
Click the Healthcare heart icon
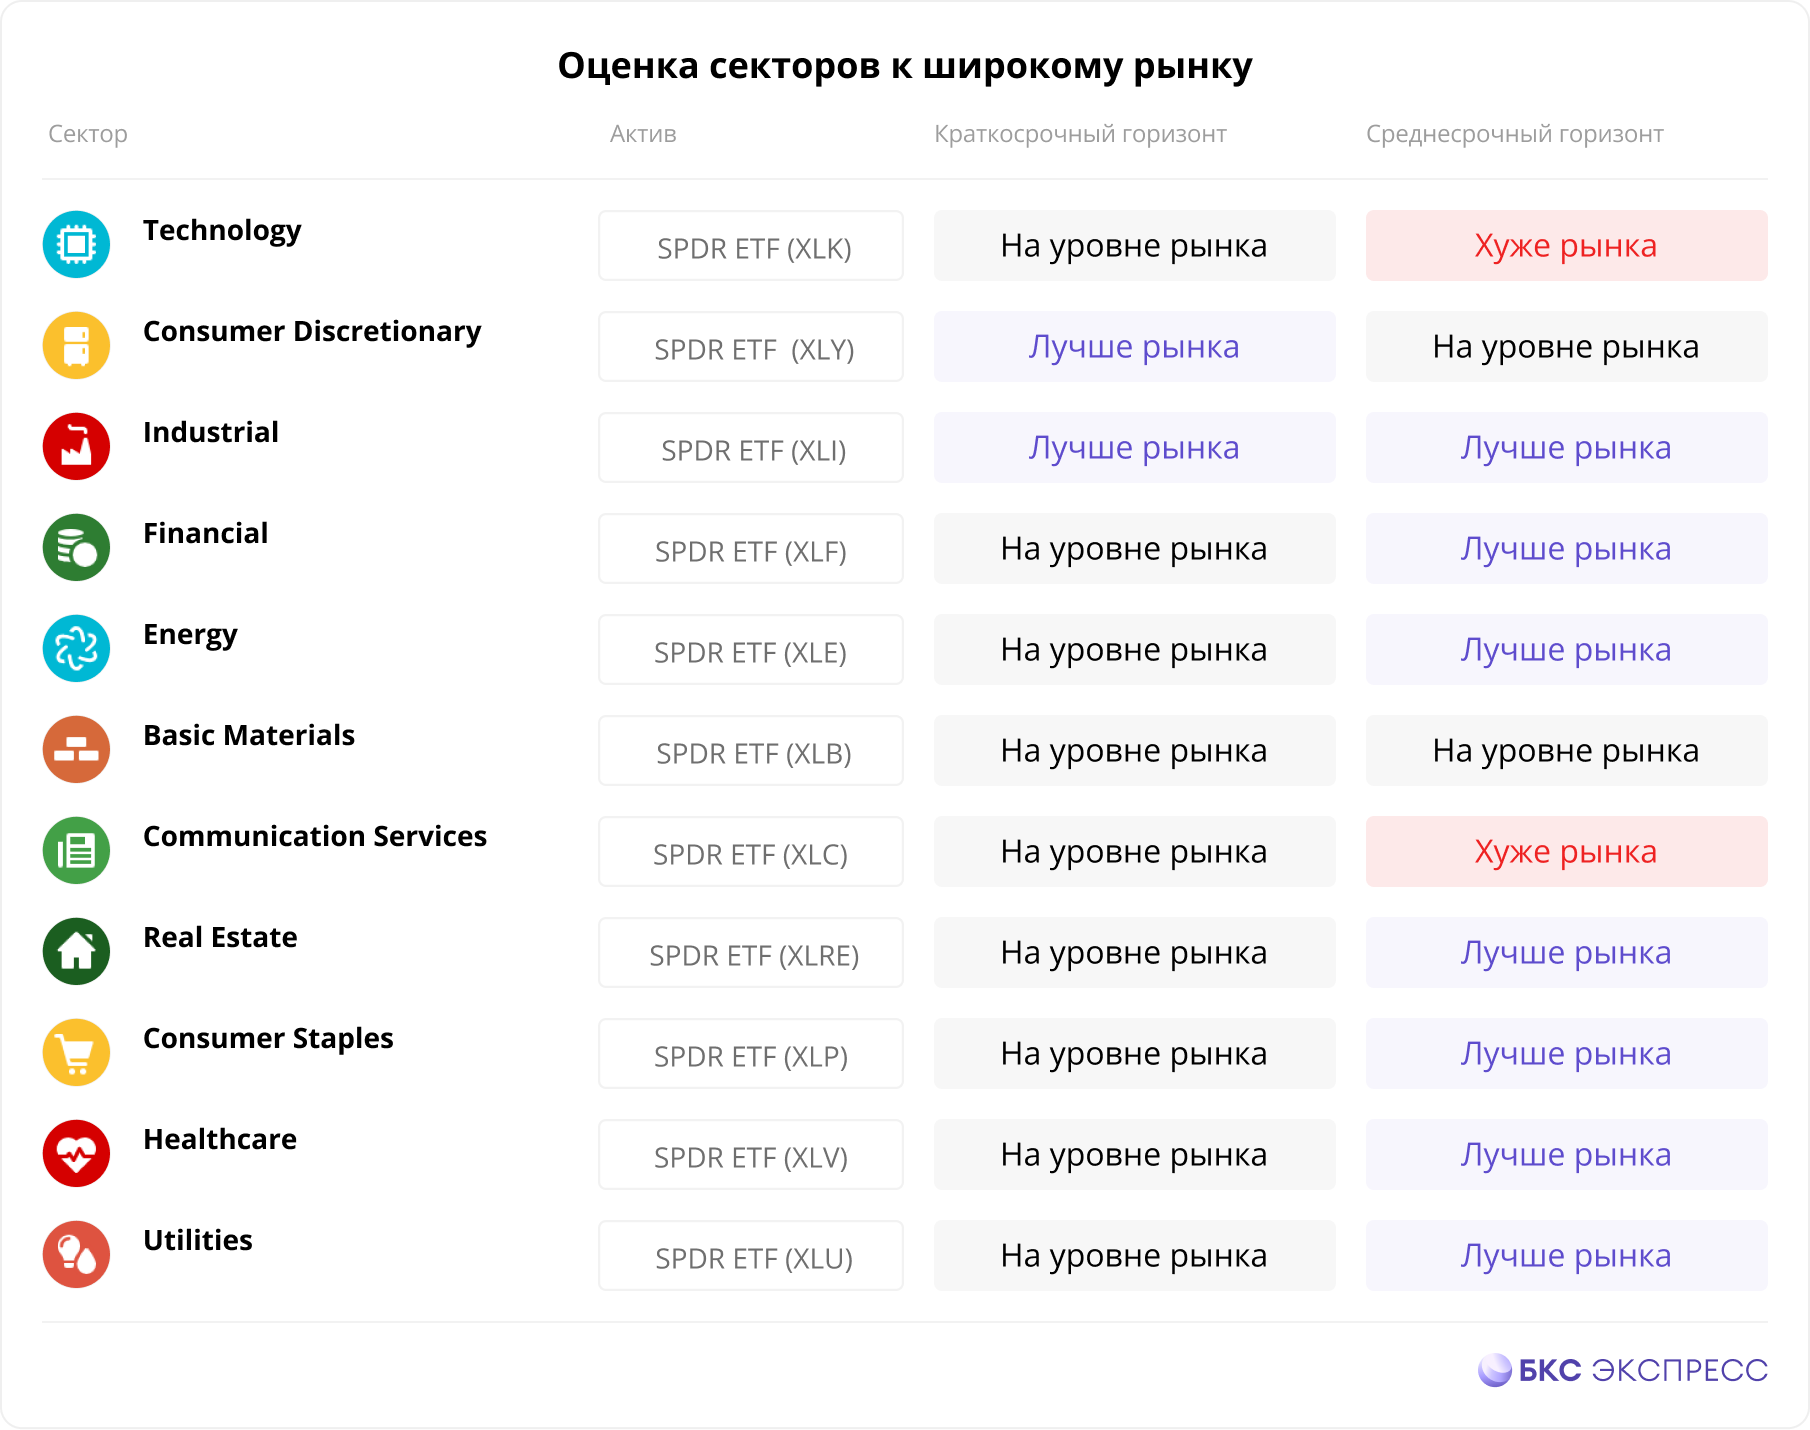(76, 1153)
